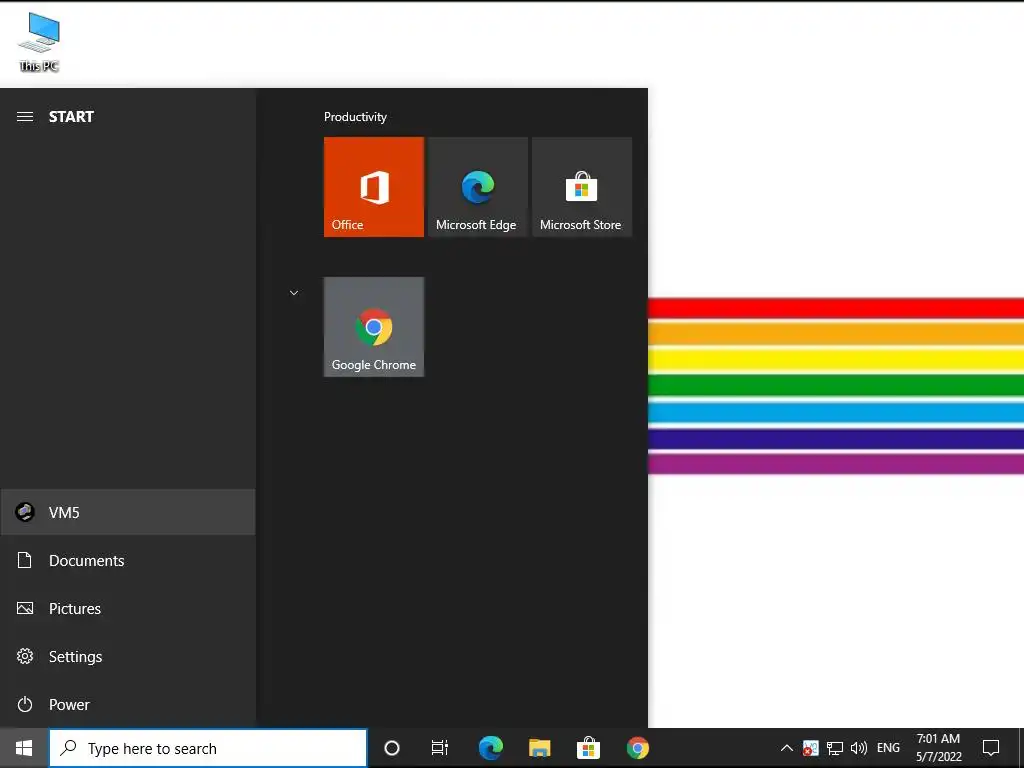Click the tray icon with red X badge
The height and width of the screenshot is (768, 1024).
tap(810, 748)
